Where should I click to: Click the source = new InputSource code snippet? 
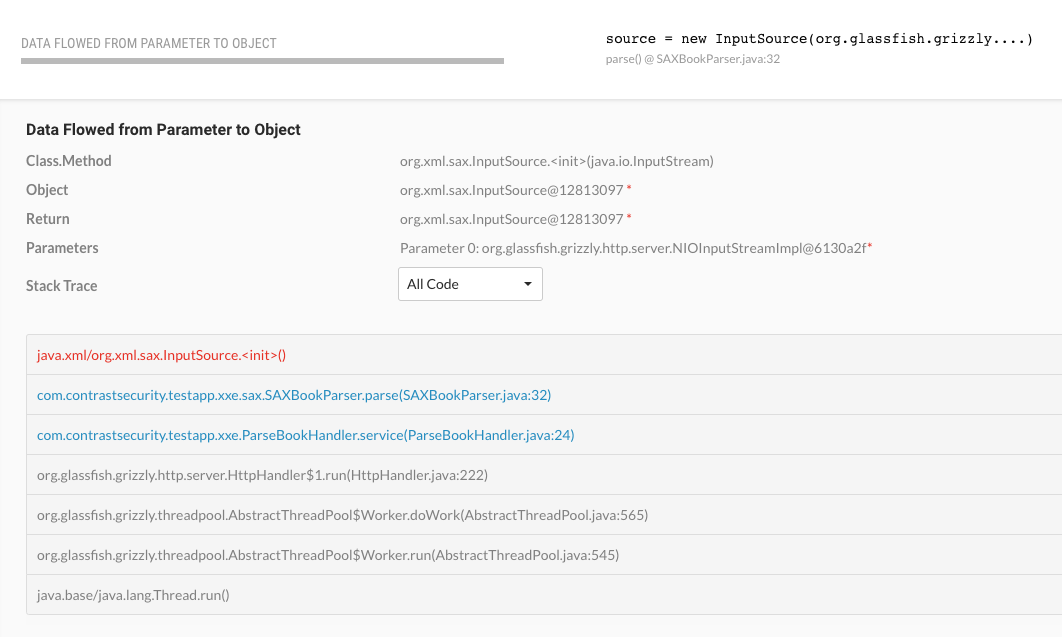coord(820,39)
